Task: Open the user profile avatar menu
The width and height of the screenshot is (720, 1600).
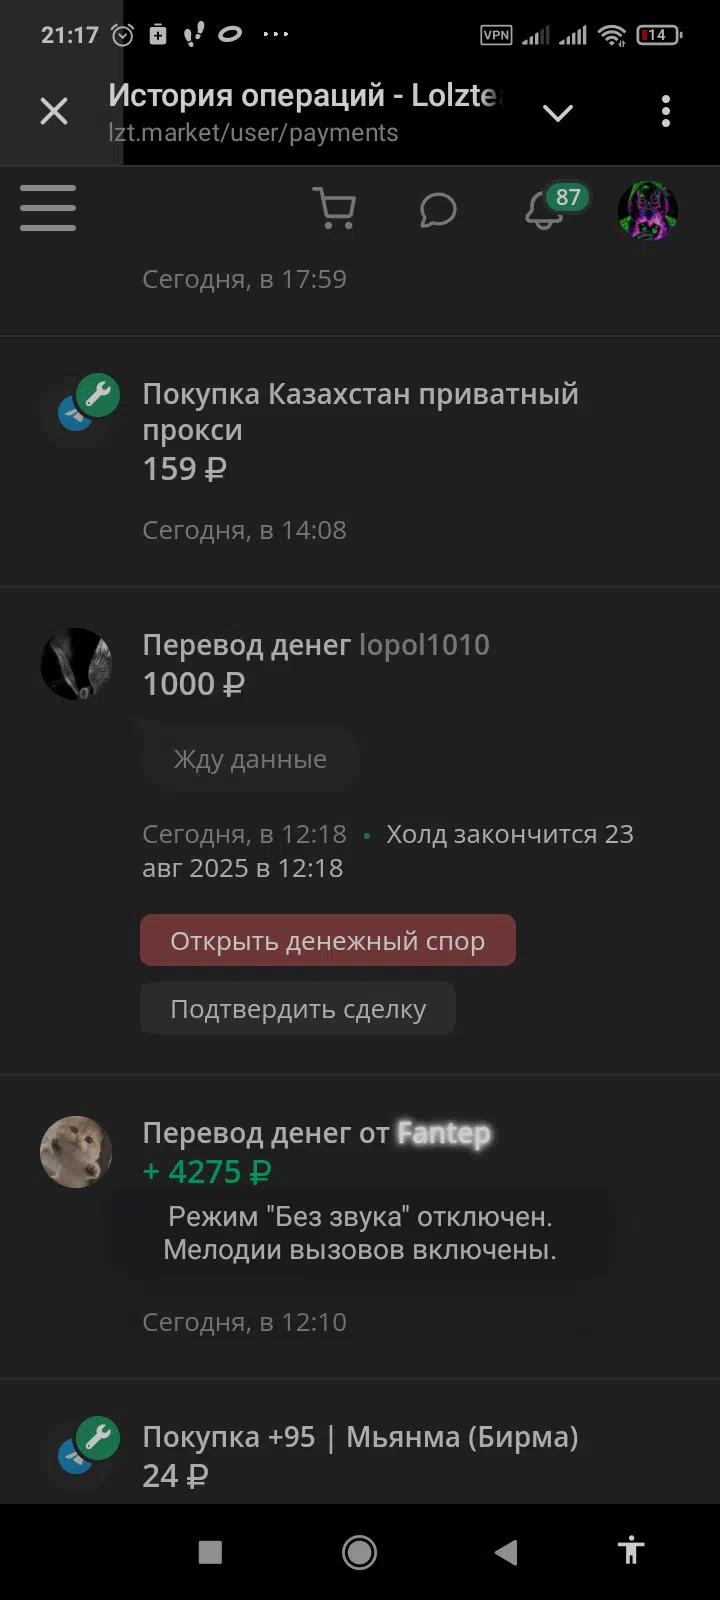Action: [648, 210]
